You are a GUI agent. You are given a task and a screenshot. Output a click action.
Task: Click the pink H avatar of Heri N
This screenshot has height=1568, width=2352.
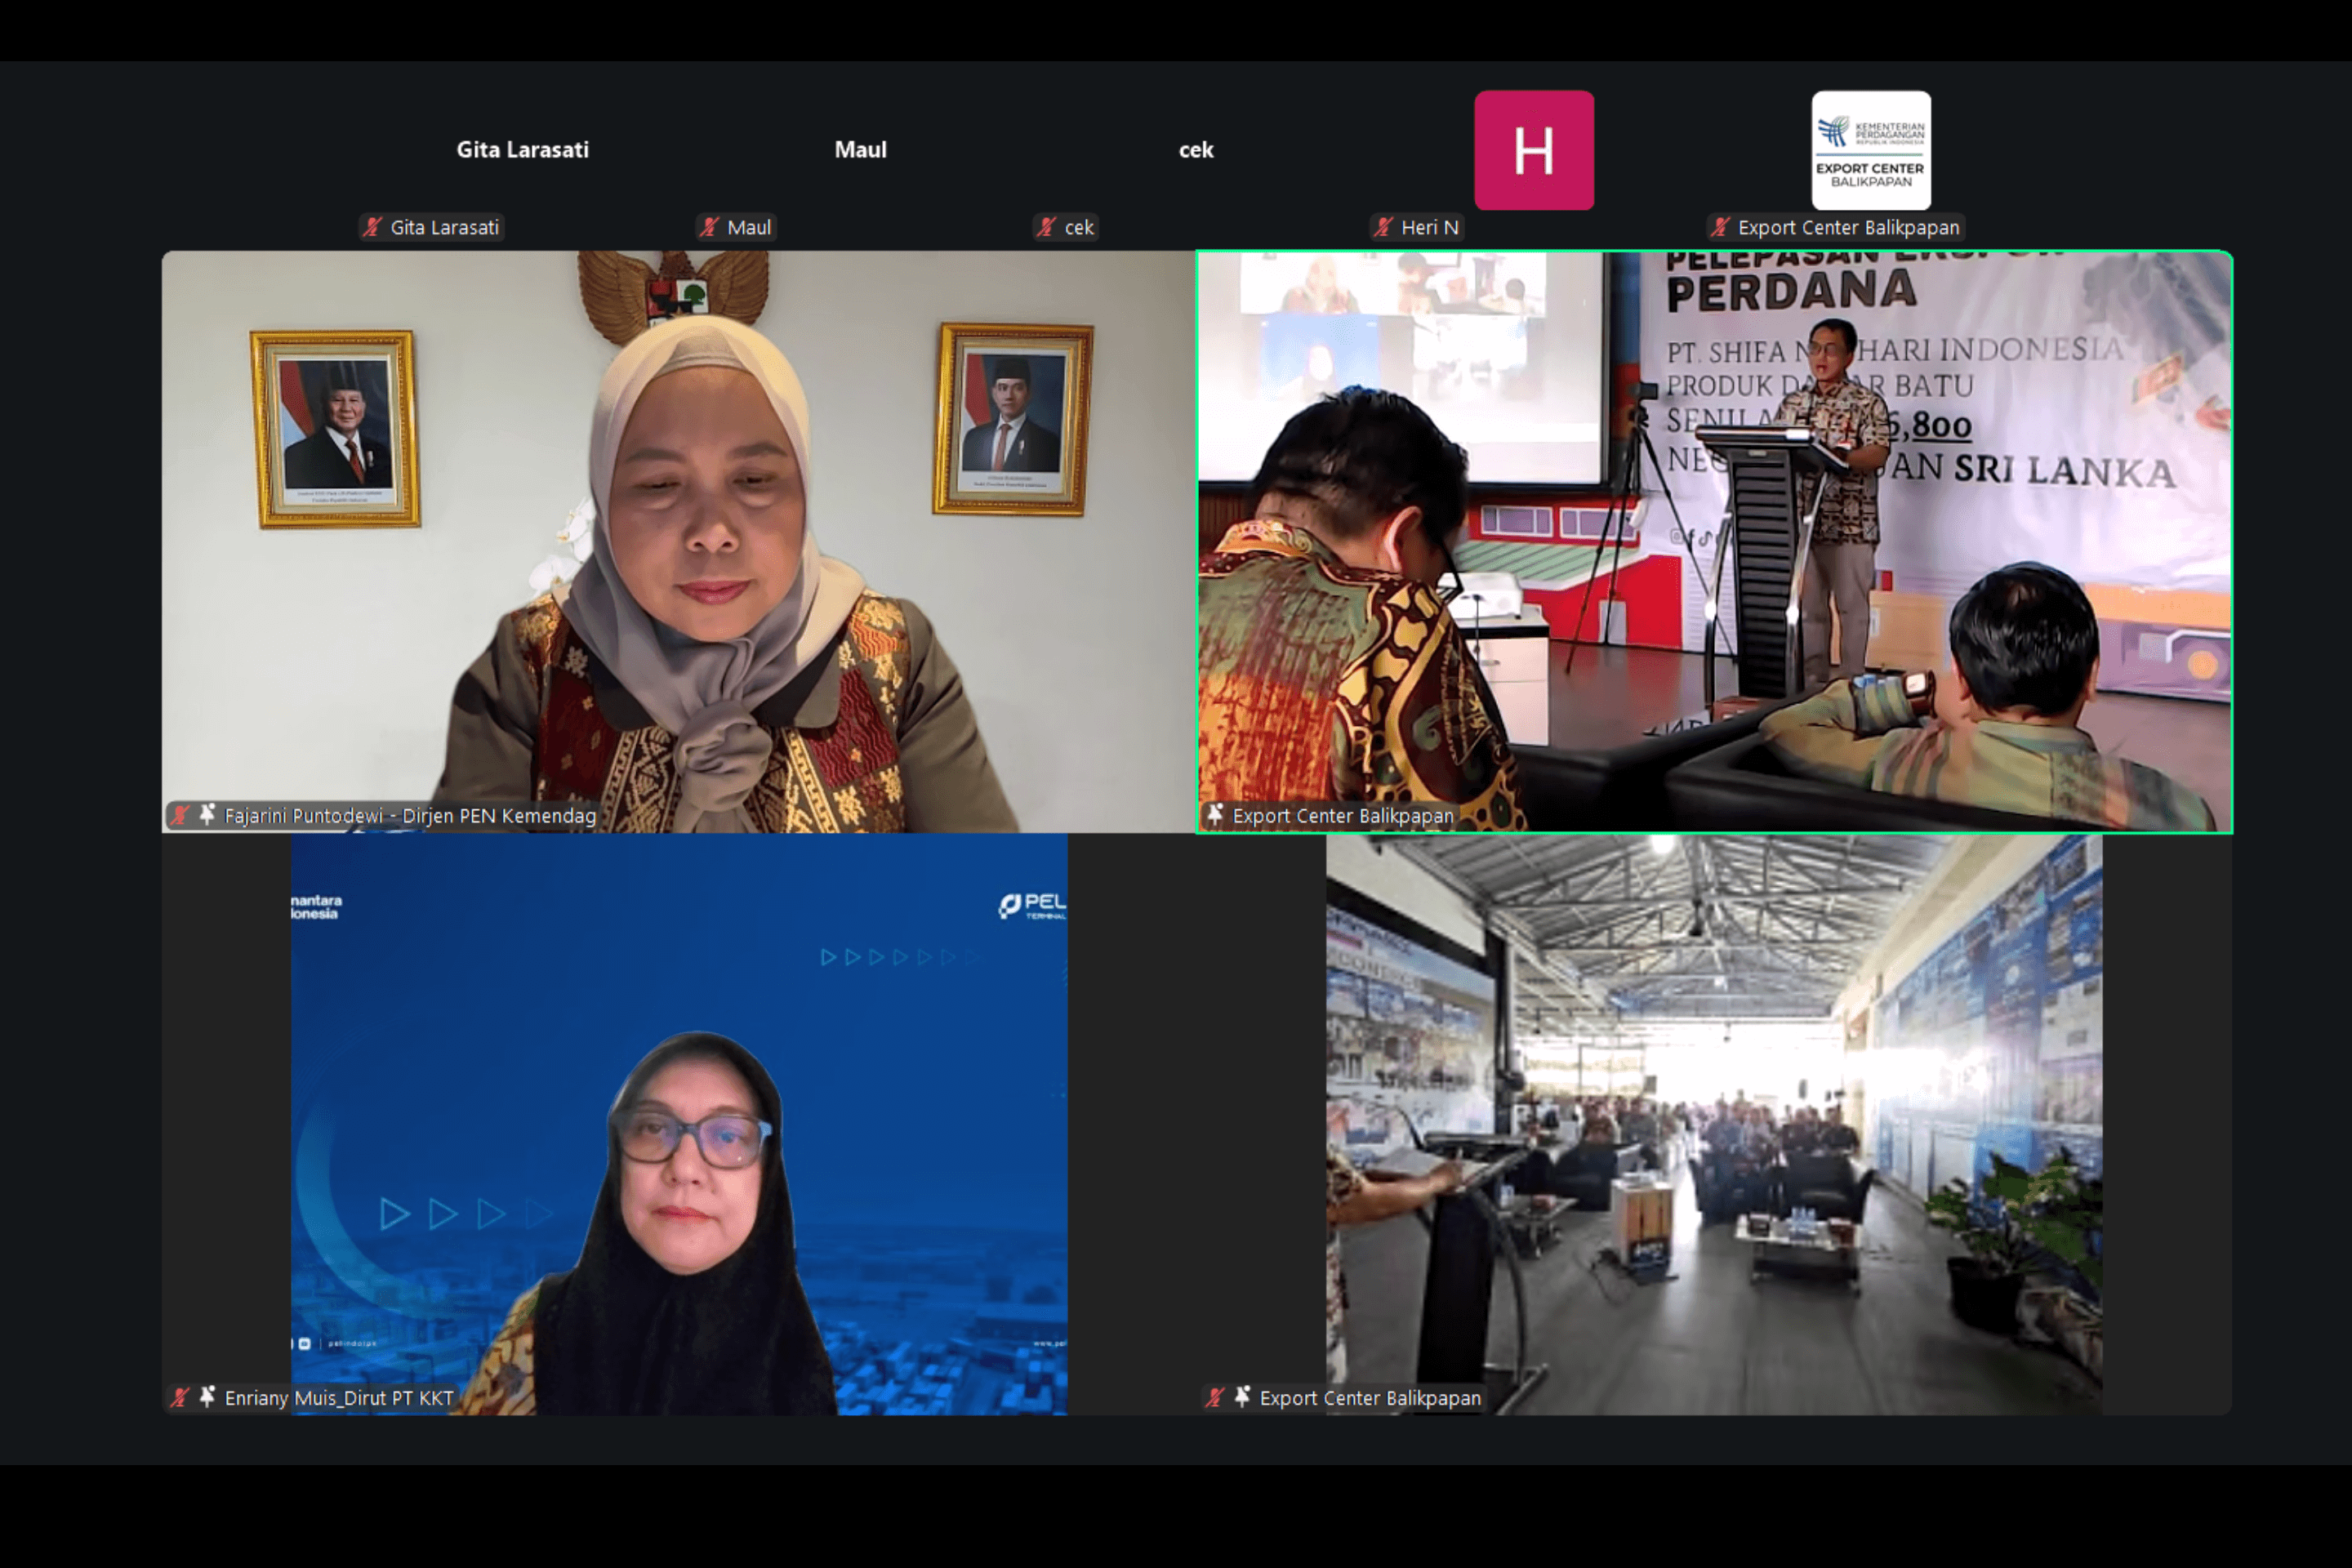[x=1533, y=150]
